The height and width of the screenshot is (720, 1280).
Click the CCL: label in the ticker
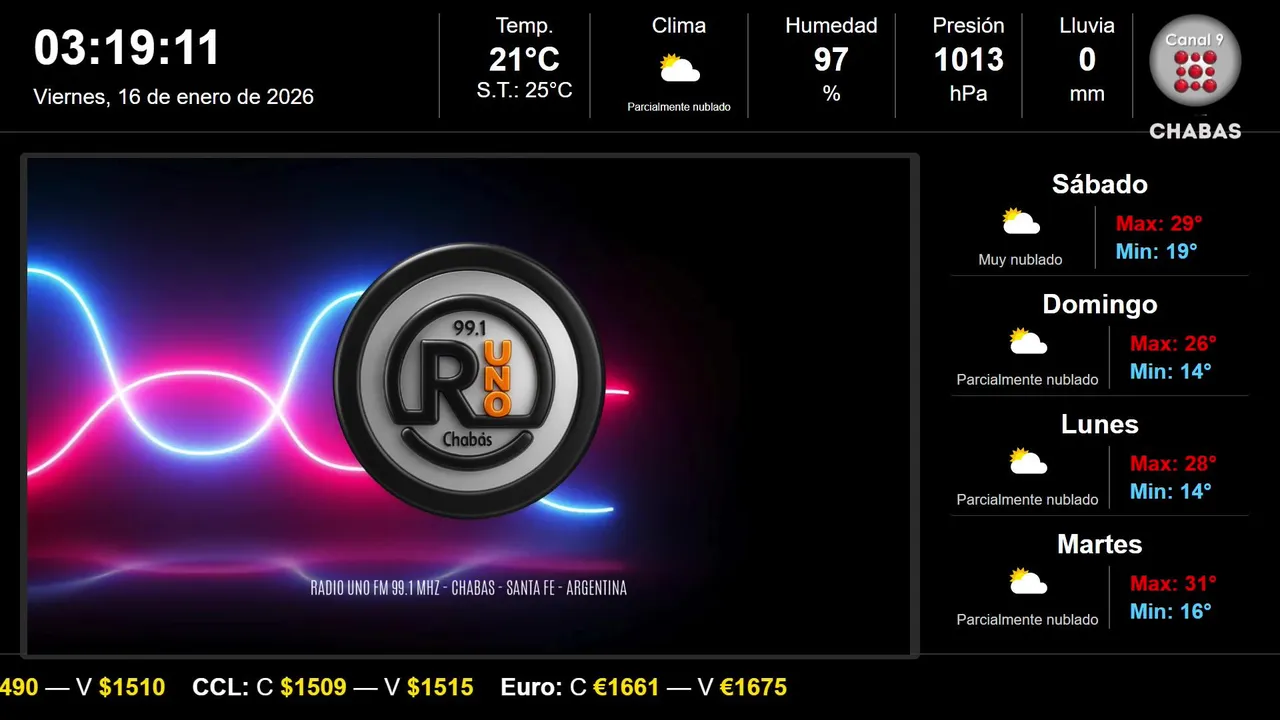220,688
